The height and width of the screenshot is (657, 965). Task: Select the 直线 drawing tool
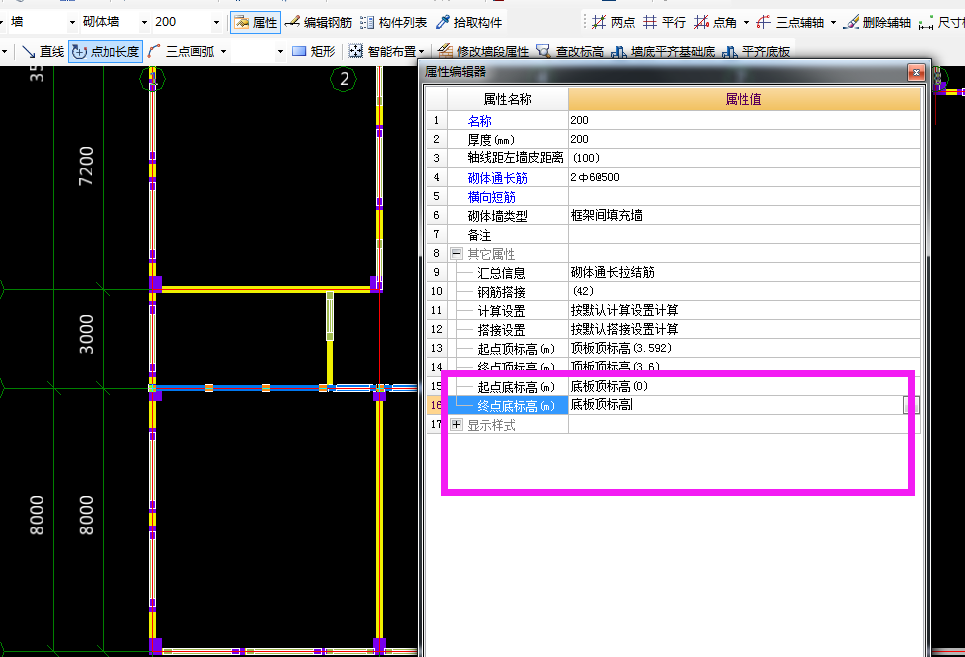(42, 52)
